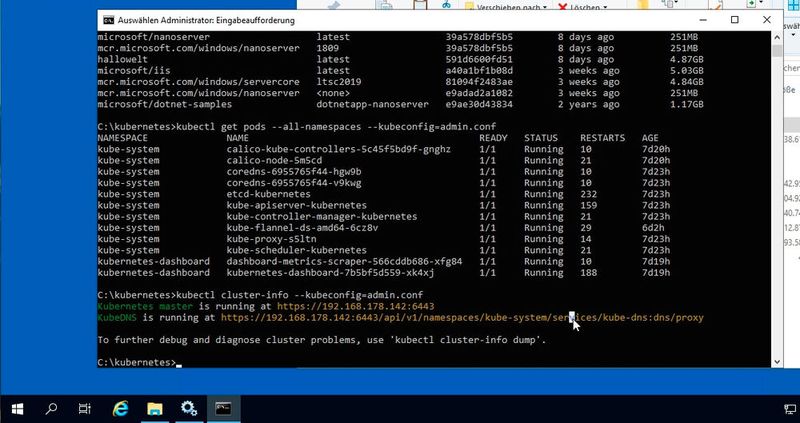Click pod name coredns-6955765f44-hgw9b
The height and width of the screenshot is (423, 800).
(294, 171)
